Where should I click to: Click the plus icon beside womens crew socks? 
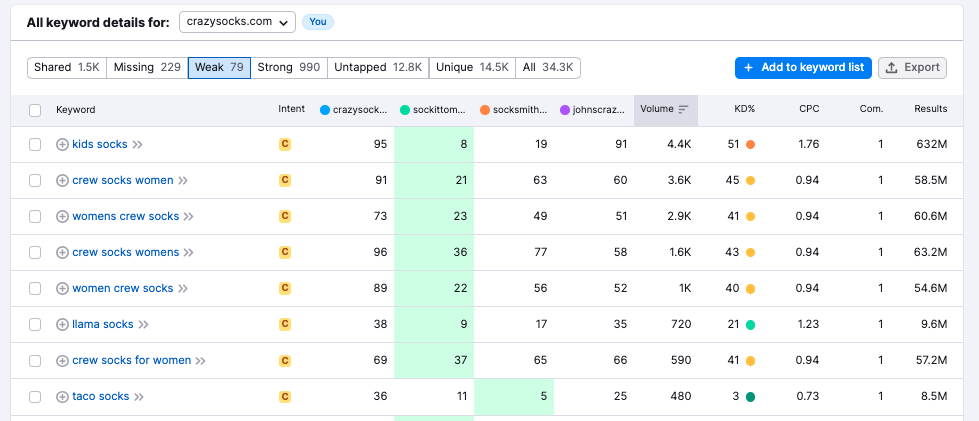62,217
